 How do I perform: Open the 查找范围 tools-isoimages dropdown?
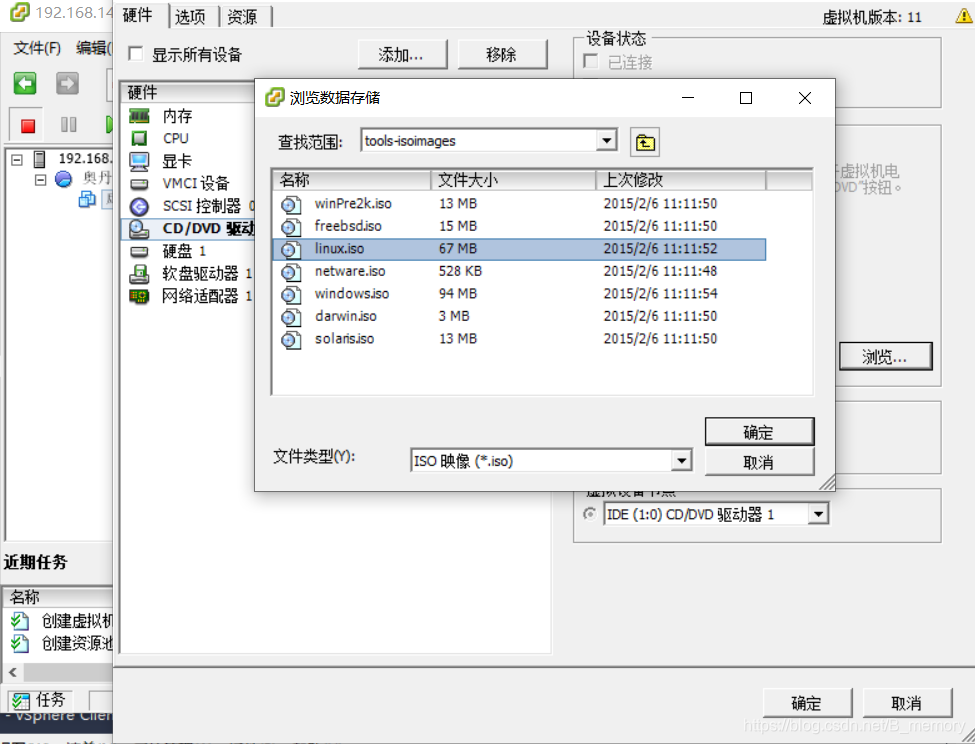coord(607,141)
